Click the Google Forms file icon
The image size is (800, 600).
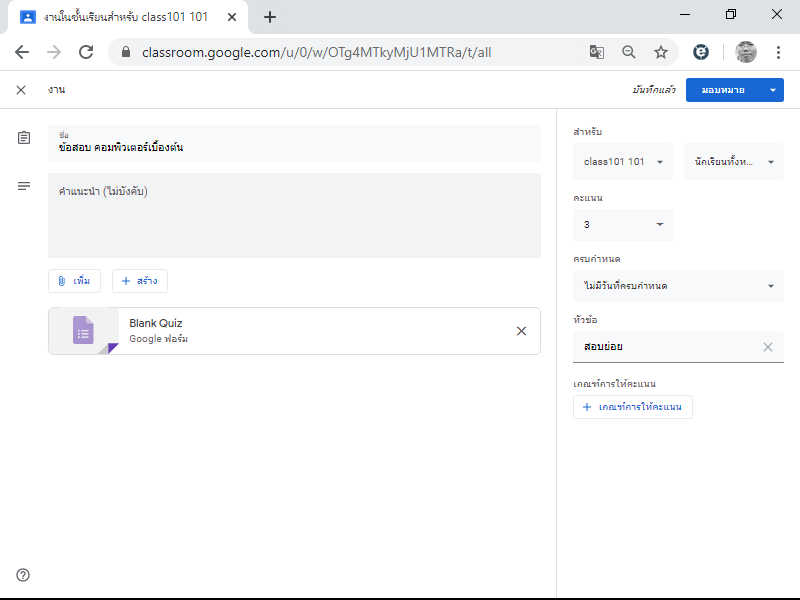[x=83, y=330]
